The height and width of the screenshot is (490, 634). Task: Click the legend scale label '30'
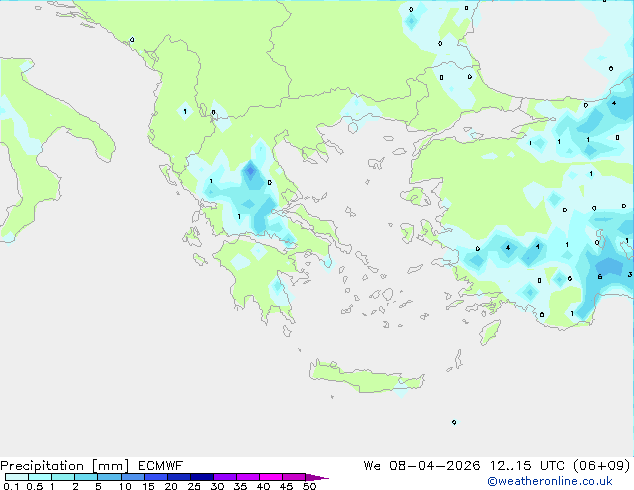click(218, 486)
